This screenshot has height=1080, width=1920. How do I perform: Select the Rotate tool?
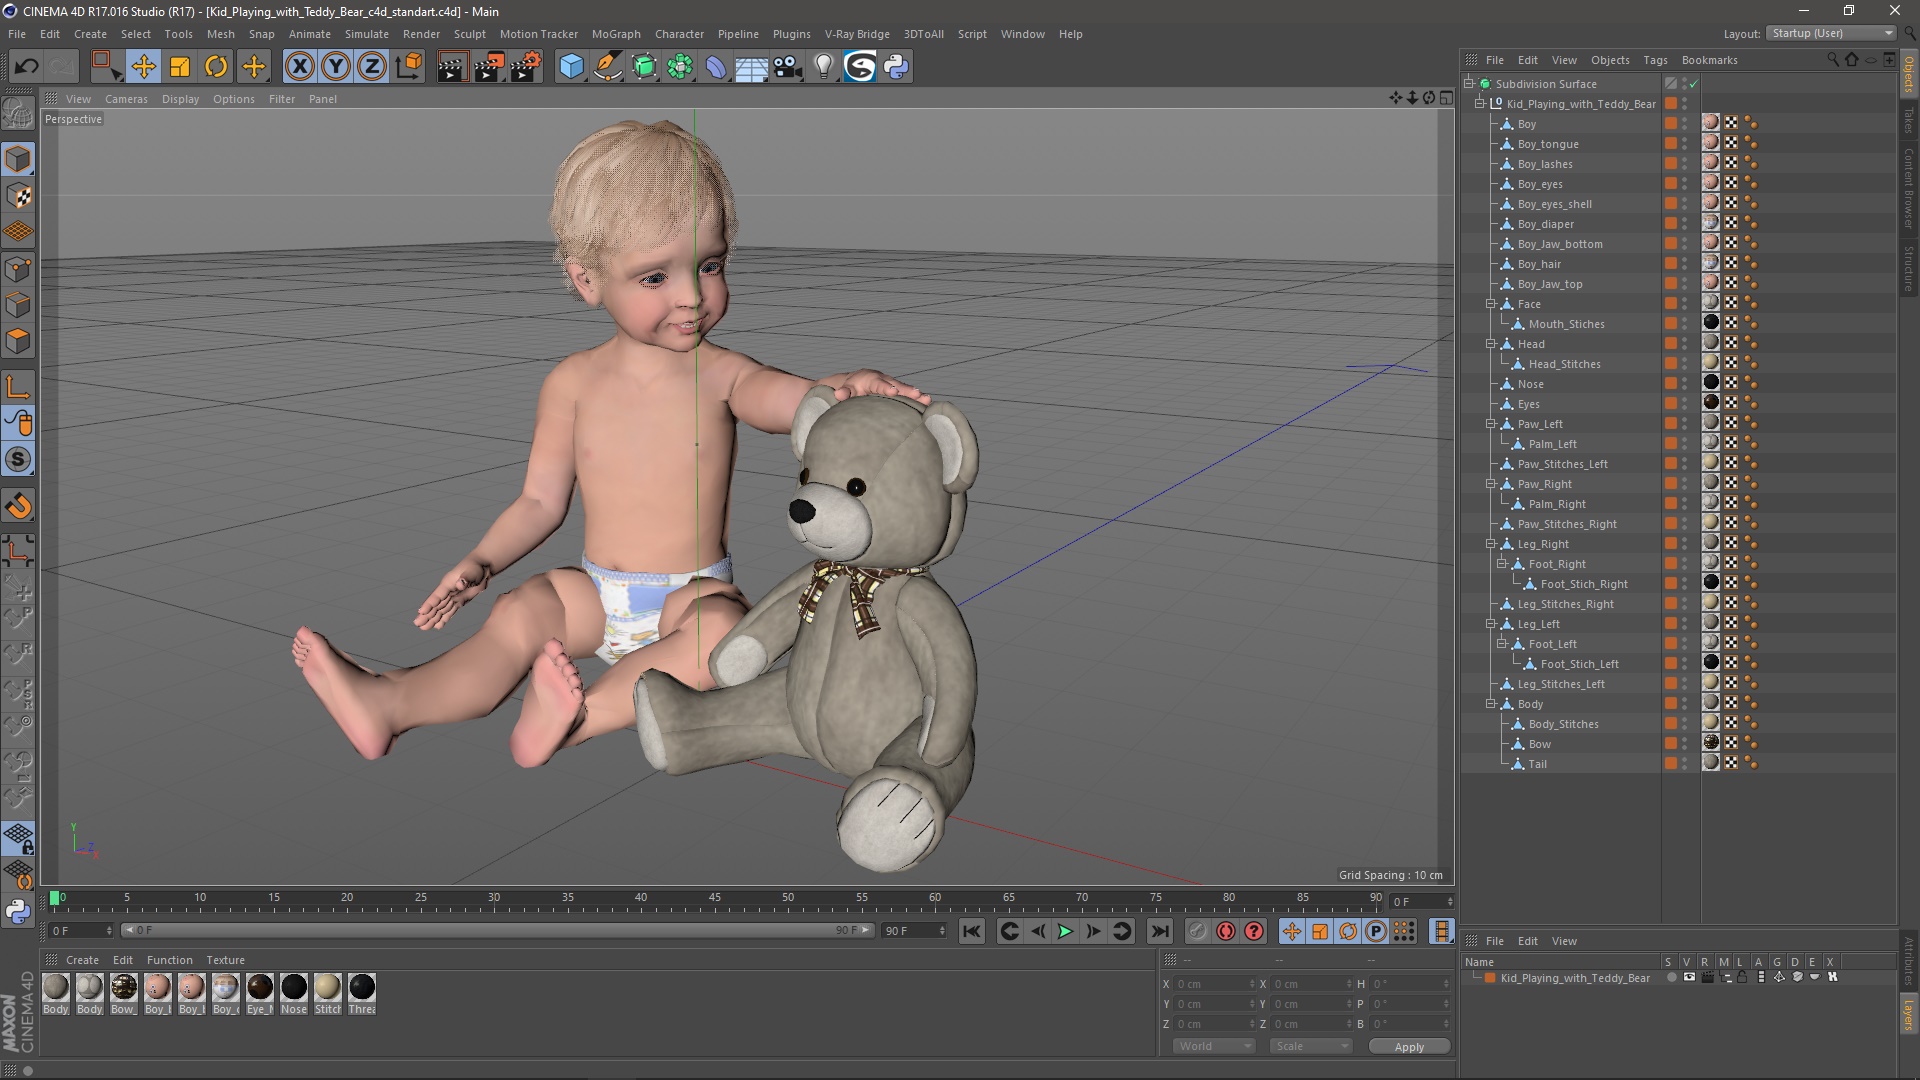[x=216, y=67]
